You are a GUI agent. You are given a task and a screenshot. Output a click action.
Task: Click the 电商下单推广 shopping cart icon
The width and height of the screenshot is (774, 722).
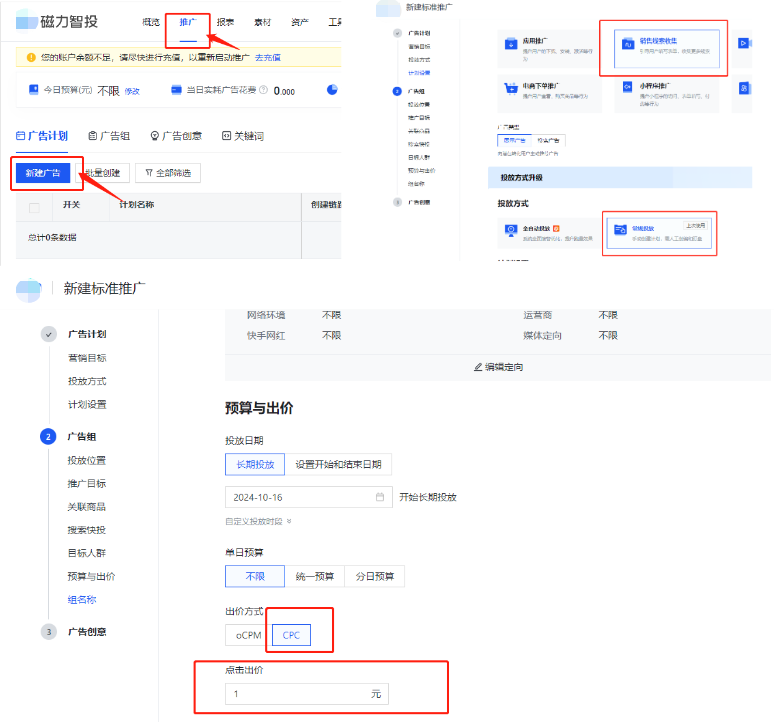[511, 88]
